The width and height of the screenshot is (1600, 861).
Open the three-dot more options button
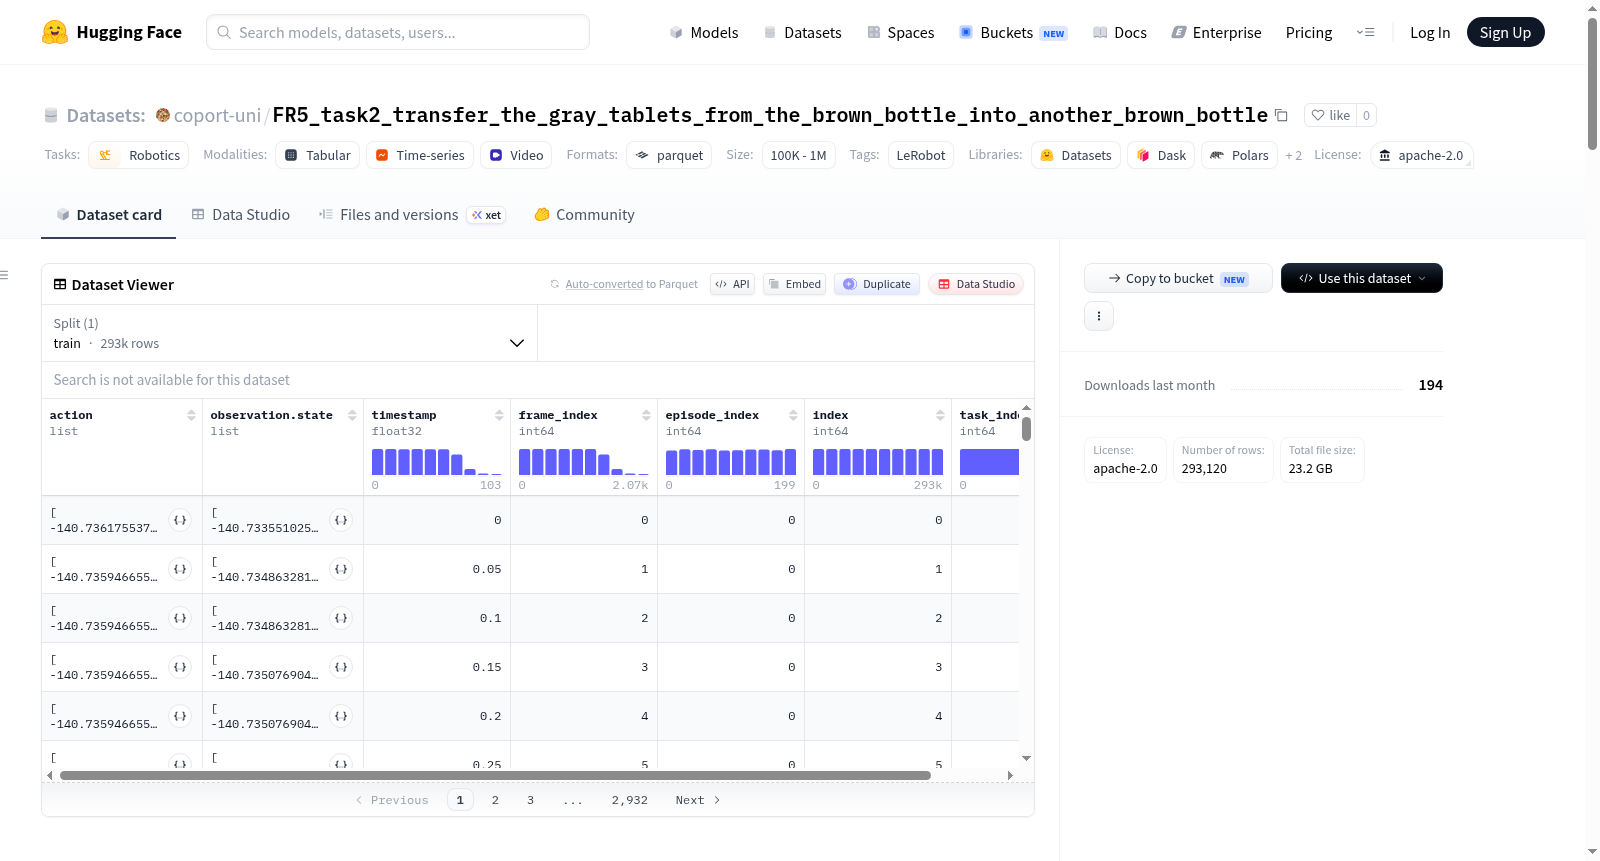click(x=1099, y=316)
